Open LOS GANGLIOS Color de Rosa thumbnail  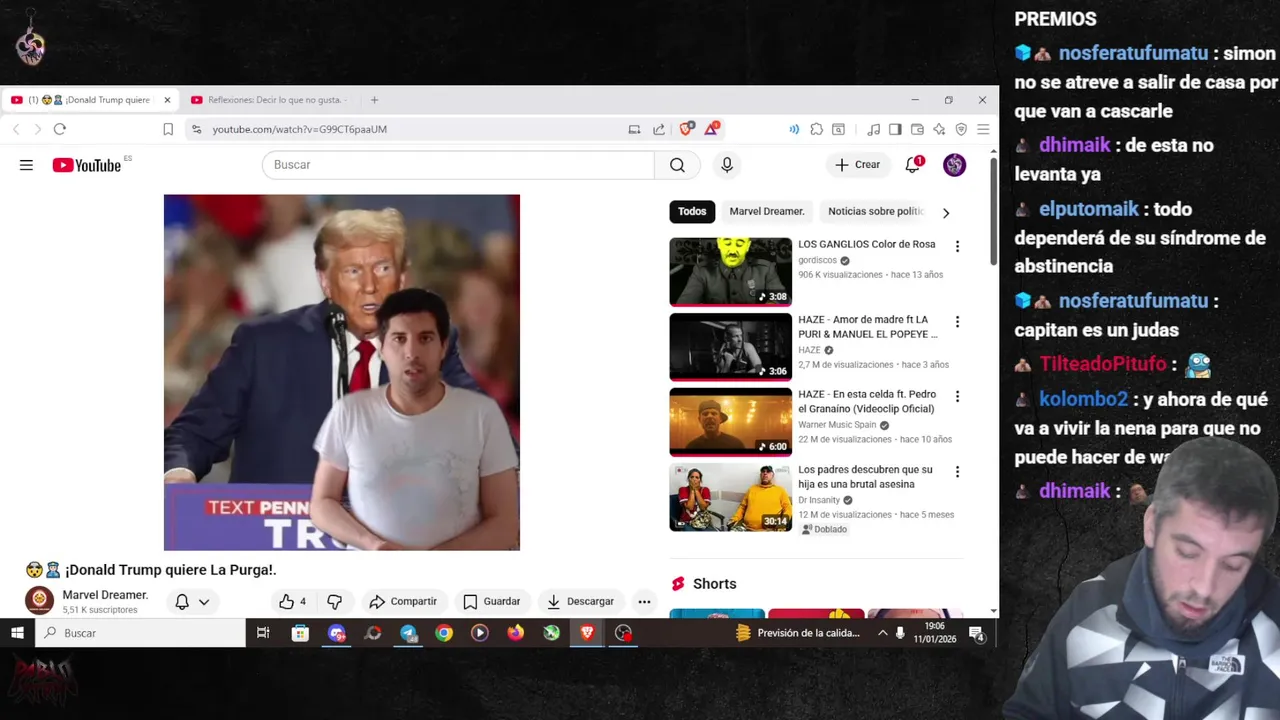[x=730, y=271]
